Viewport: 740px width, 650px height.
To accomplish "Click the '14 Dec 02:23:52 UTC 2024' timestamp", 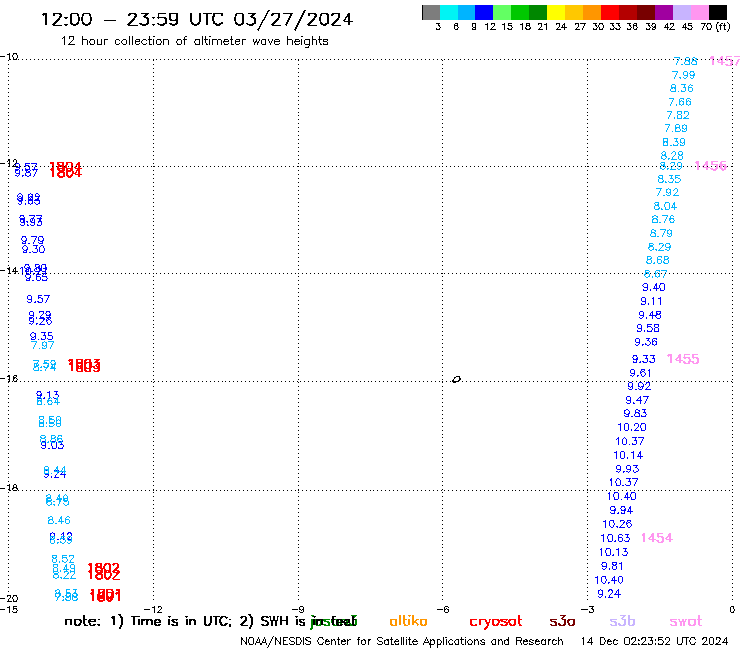I will click(x=654, y=641).
